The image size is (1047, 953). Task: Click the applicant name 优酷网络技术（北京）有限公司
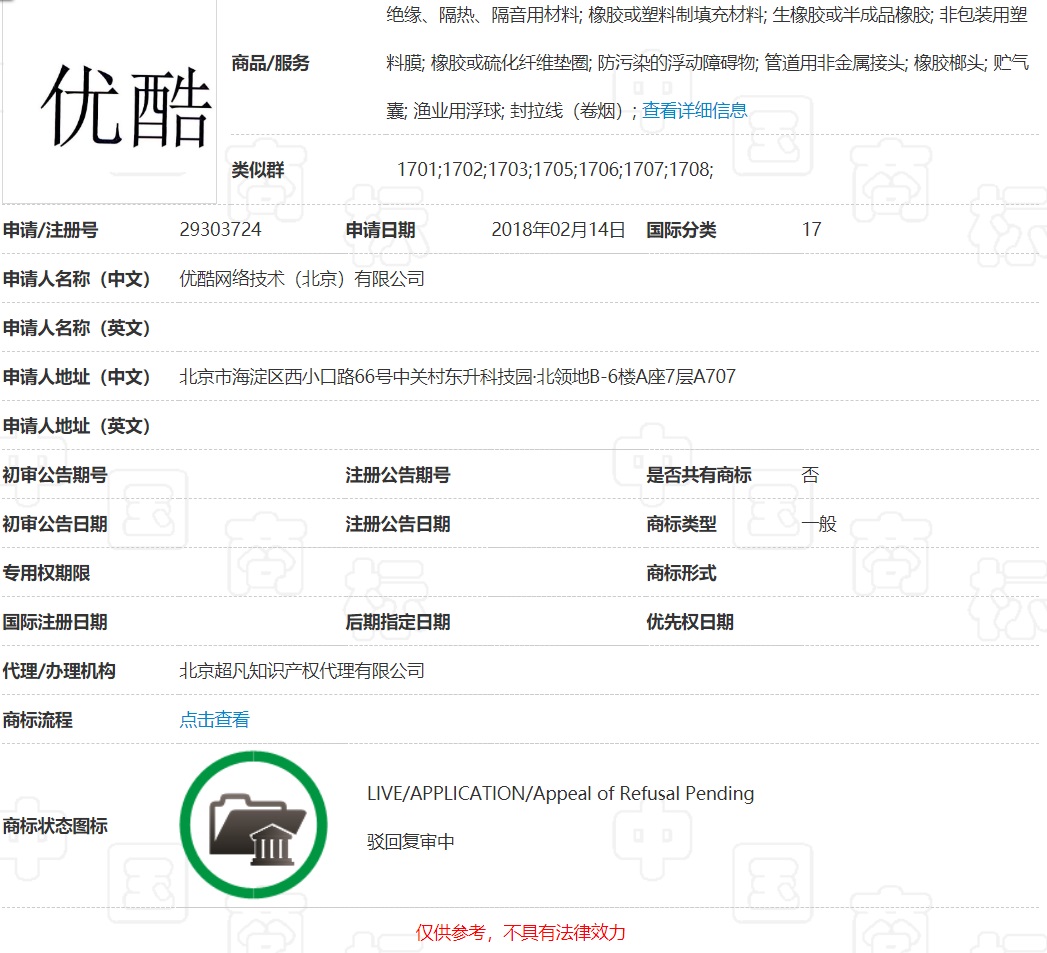302,279
